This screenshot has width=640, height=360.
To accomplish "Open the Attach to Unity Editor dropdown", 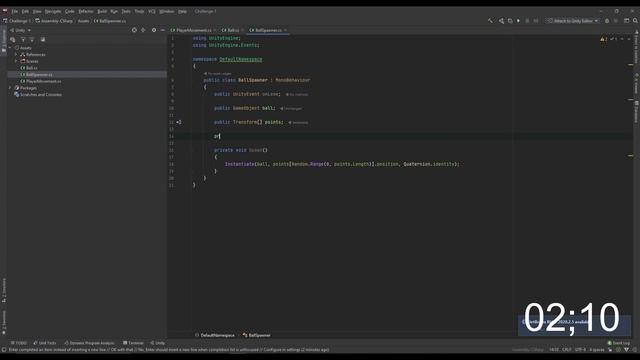I will [573, 21].
